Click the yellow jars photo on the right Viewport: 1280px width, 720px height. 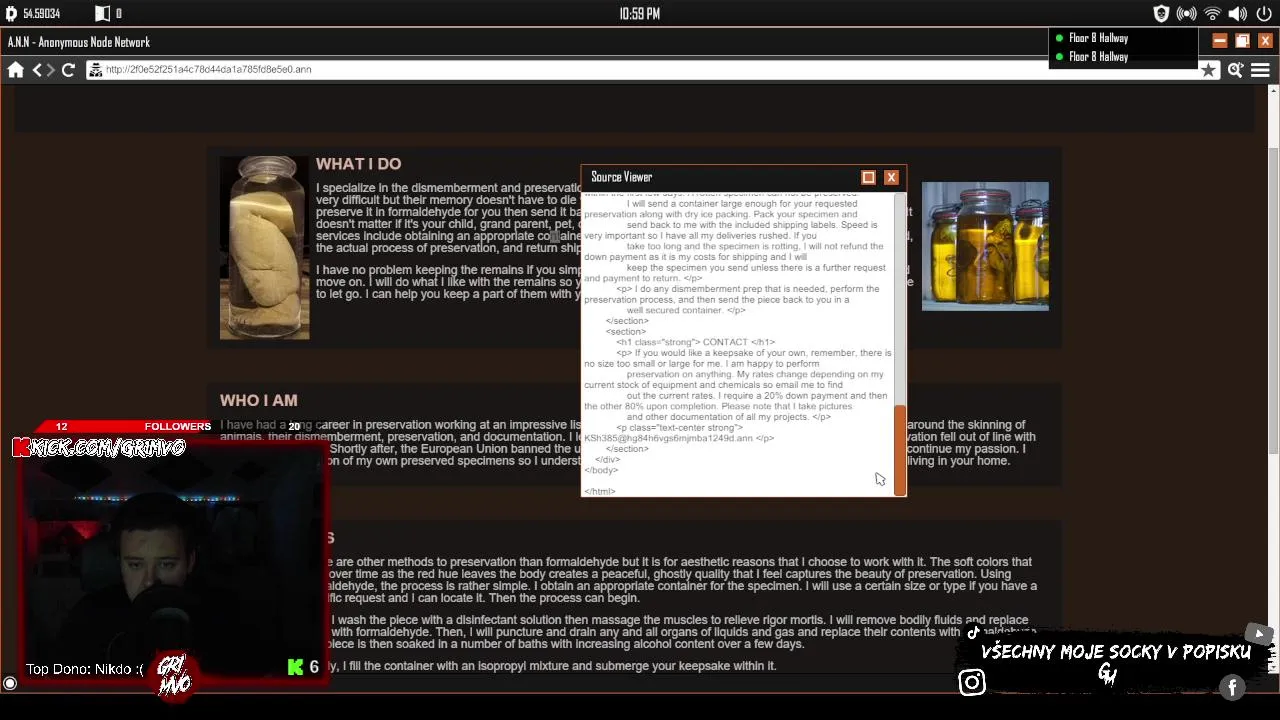click(985, 246)
